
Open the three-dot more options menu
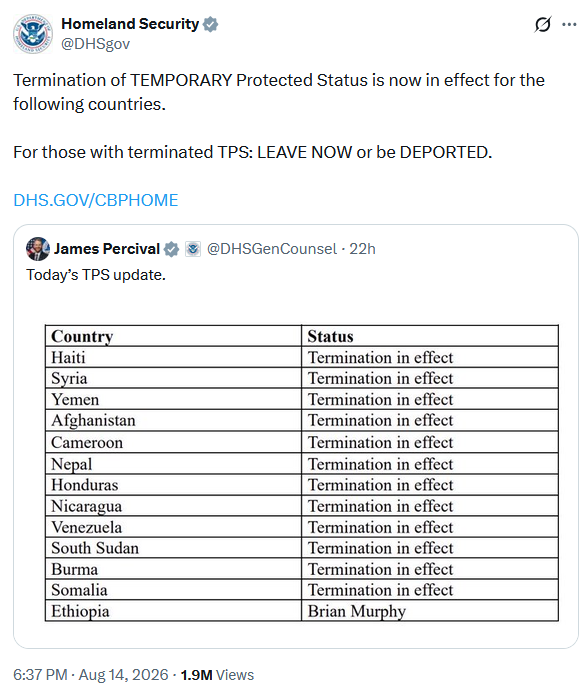pyautogui.click(x=569, y=24)
